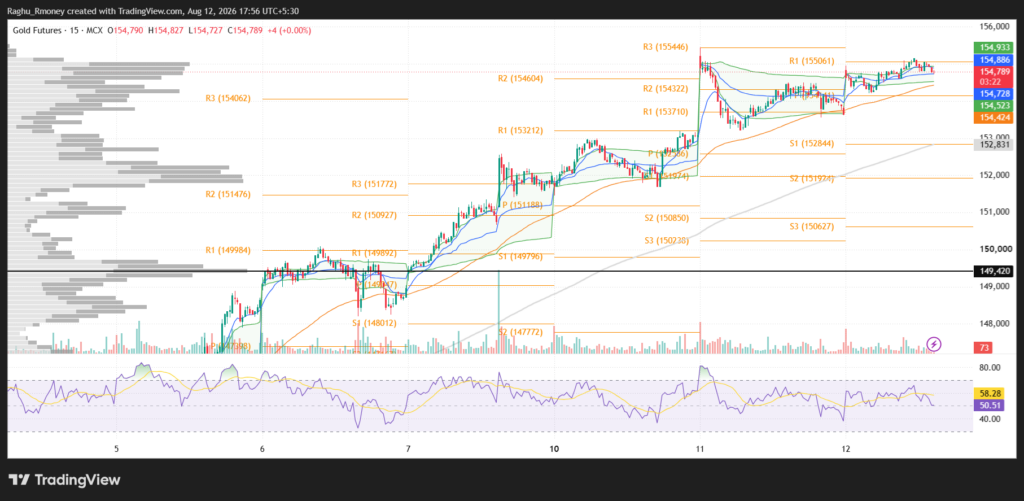Click pivot label R1 (153212)
The width and height of the screenshot is (1024, 501).
pyautogui.click(x=520, y=131)
